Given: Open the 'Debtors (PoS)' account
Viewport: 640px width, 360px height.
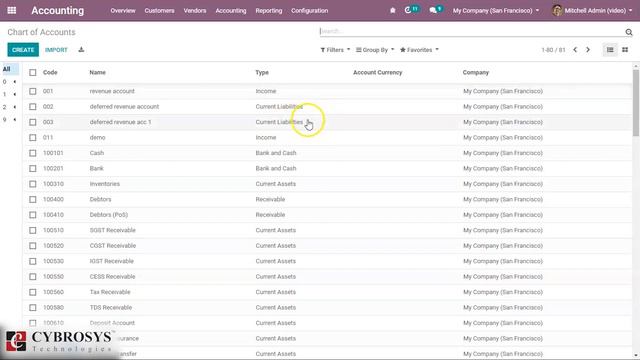Looking at the screenshot, I should click(x=109, y=215).
